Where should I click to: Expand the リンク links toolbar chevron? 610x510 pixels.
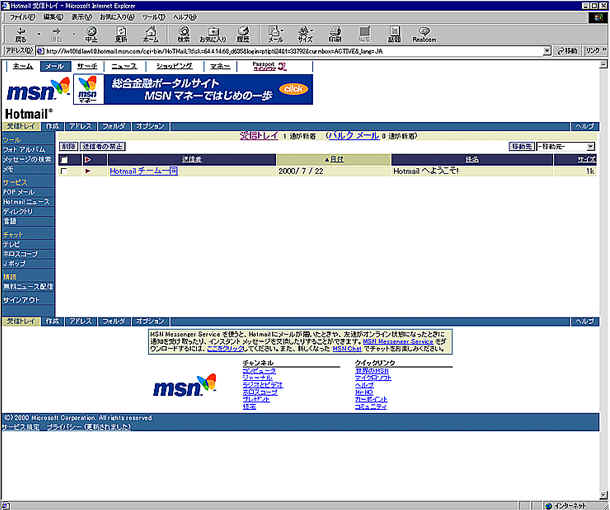tap(604, 51)
